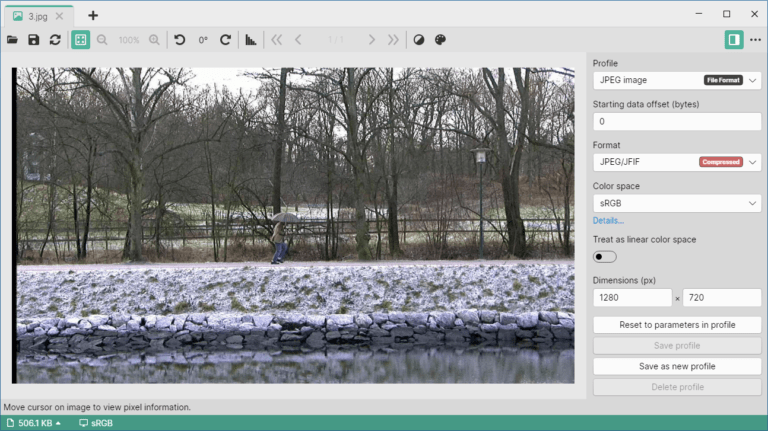Jump to the first frame
The image size is (768, 431).
[x=276, y=40]
